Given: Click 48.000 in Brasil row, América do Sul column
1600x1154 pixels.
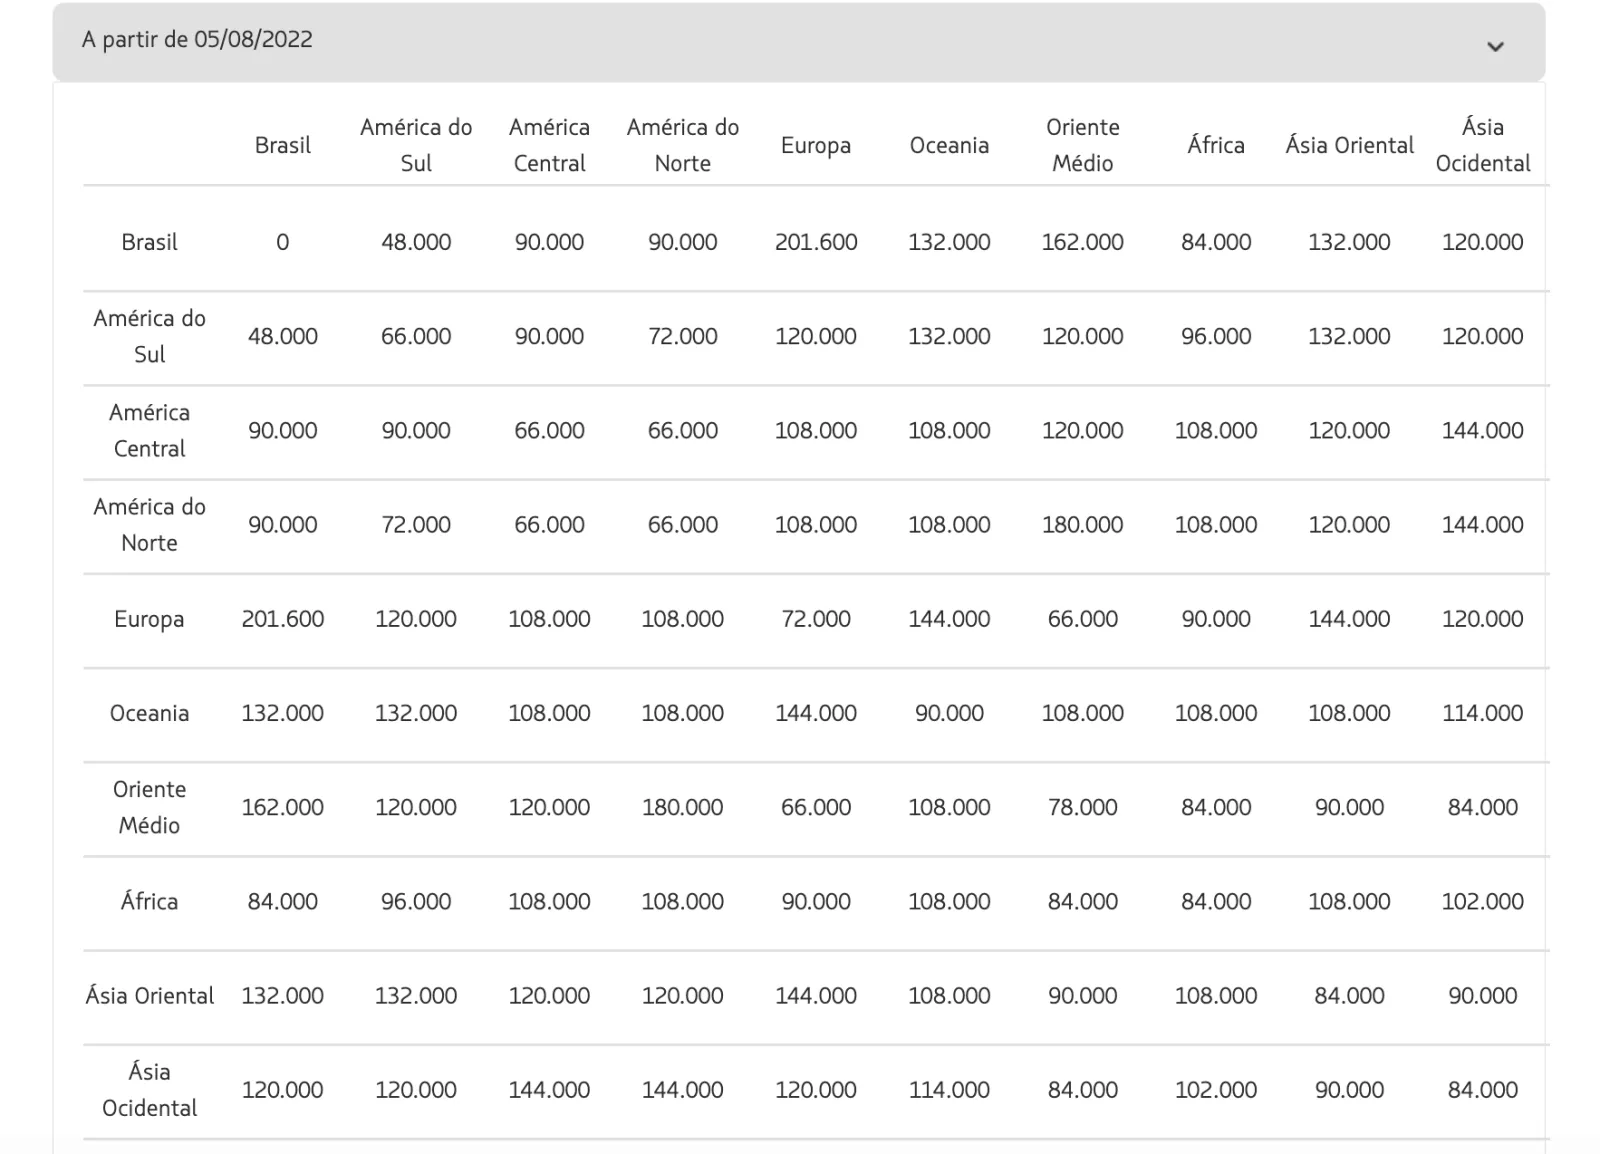Looking at the screenshot, I should 416,242.
